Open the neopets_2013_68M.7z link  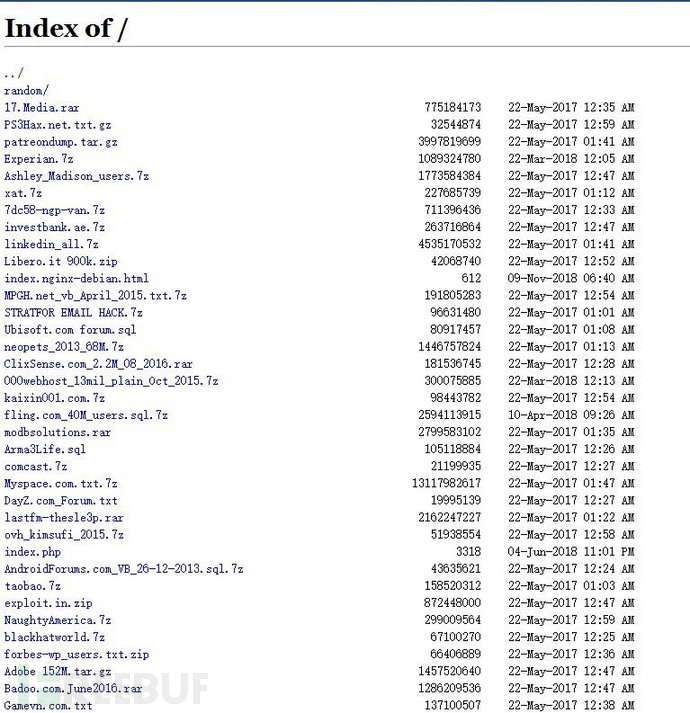pyautogui.click(x=64, y=347)
